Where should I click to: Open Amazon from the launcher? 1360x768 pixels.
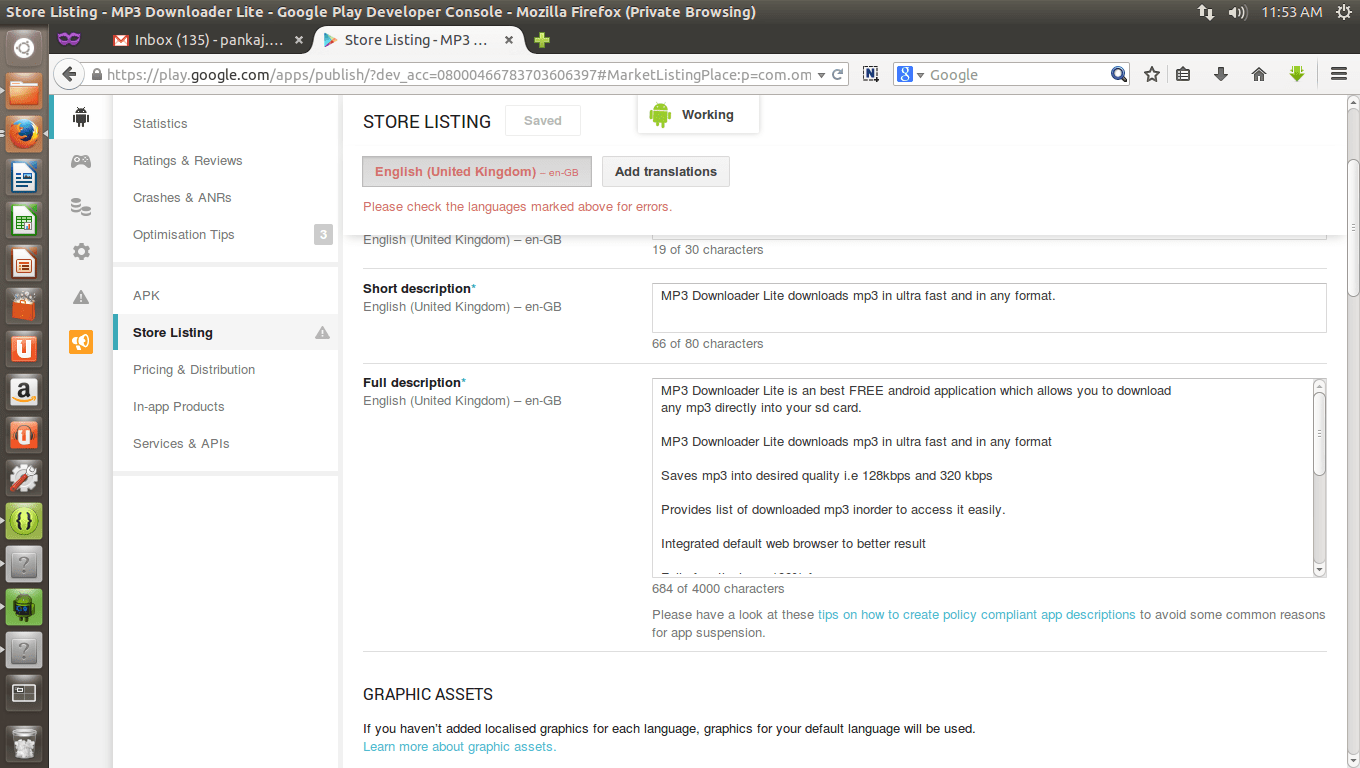(24, 393)
